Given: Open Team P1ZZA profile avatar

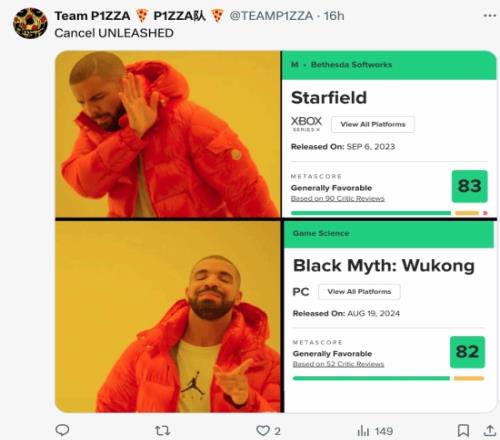Looking at the screenshot, I should click(30, 23).
